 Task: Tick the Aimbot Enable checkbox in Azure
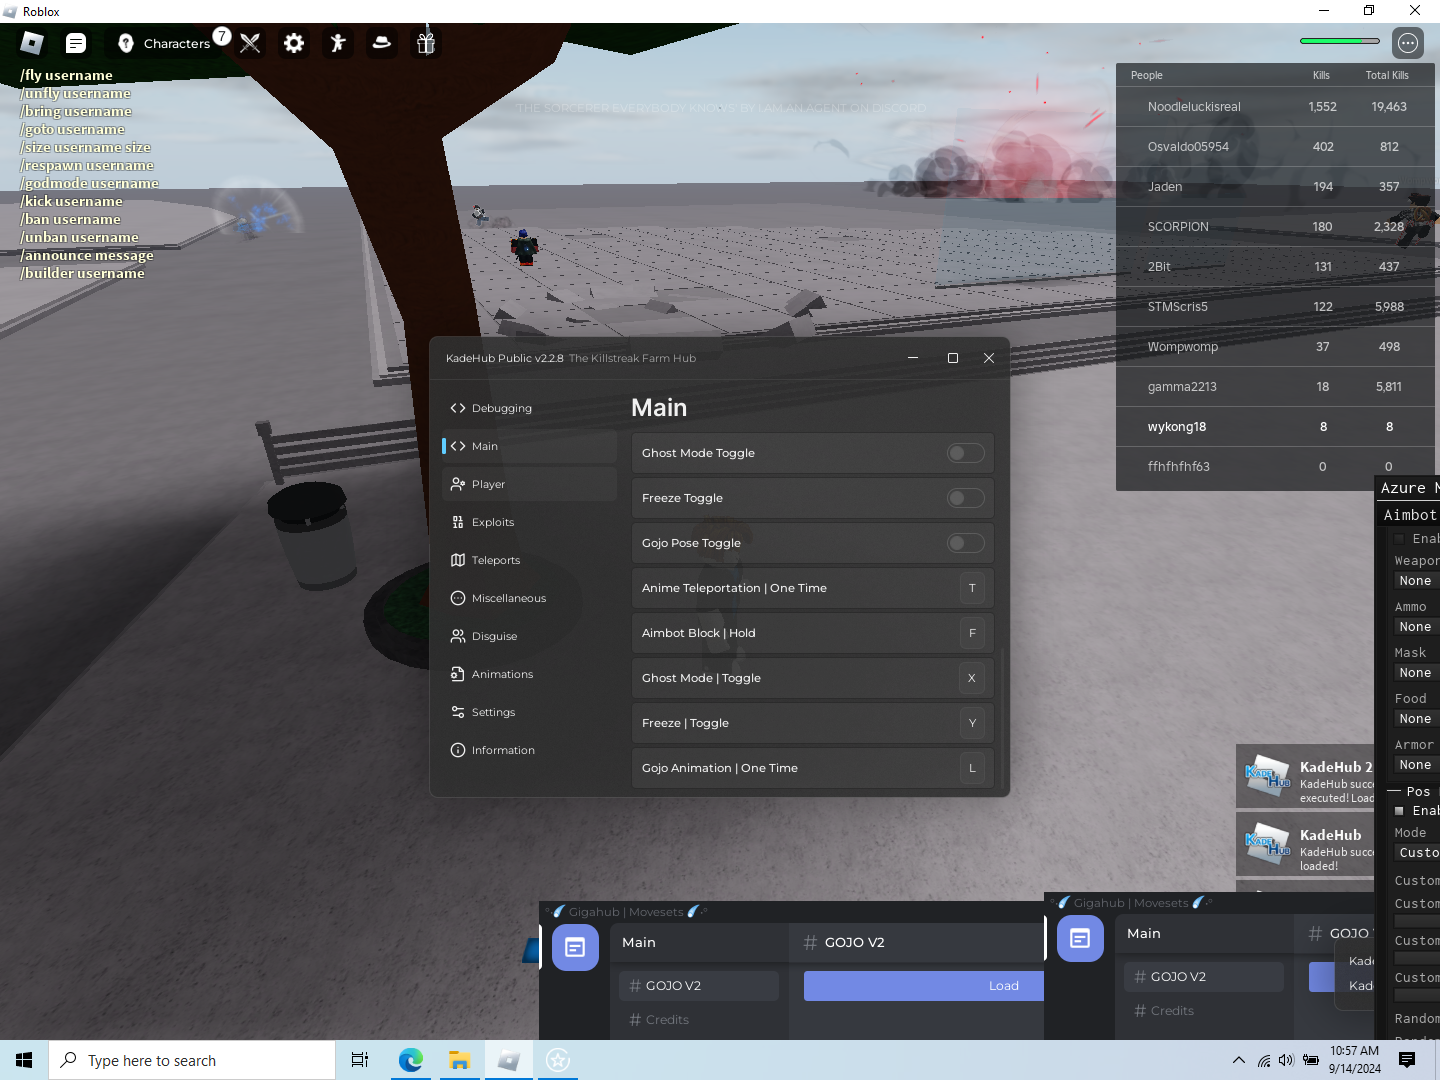(x=1399, y=539)
